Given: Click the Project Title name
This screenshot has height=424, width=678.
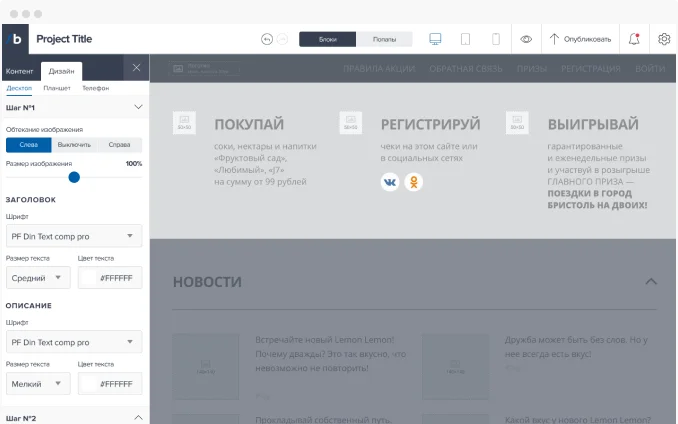Looking at the screenshot, I should [x=64, y=39].
